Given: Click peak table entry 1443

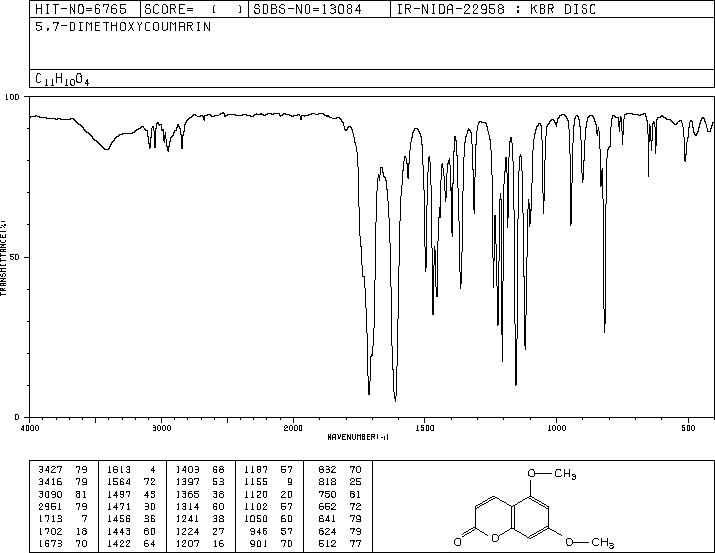Looking at the screenshot, I should 119,531.
